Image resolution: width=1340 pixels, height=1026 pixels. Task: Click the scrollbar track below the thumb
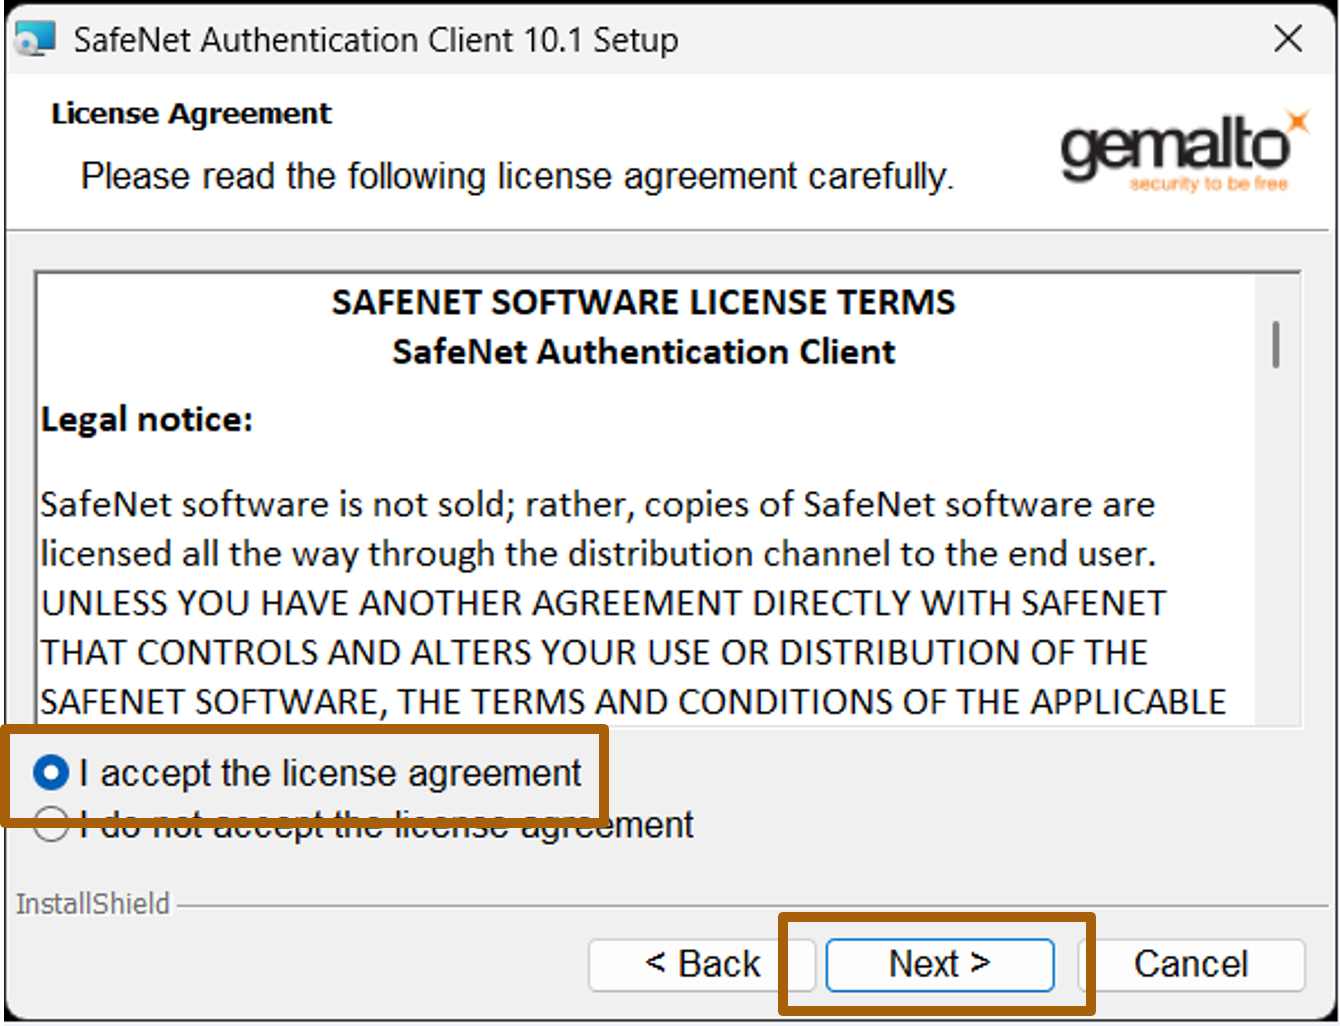pos(1276,545)
